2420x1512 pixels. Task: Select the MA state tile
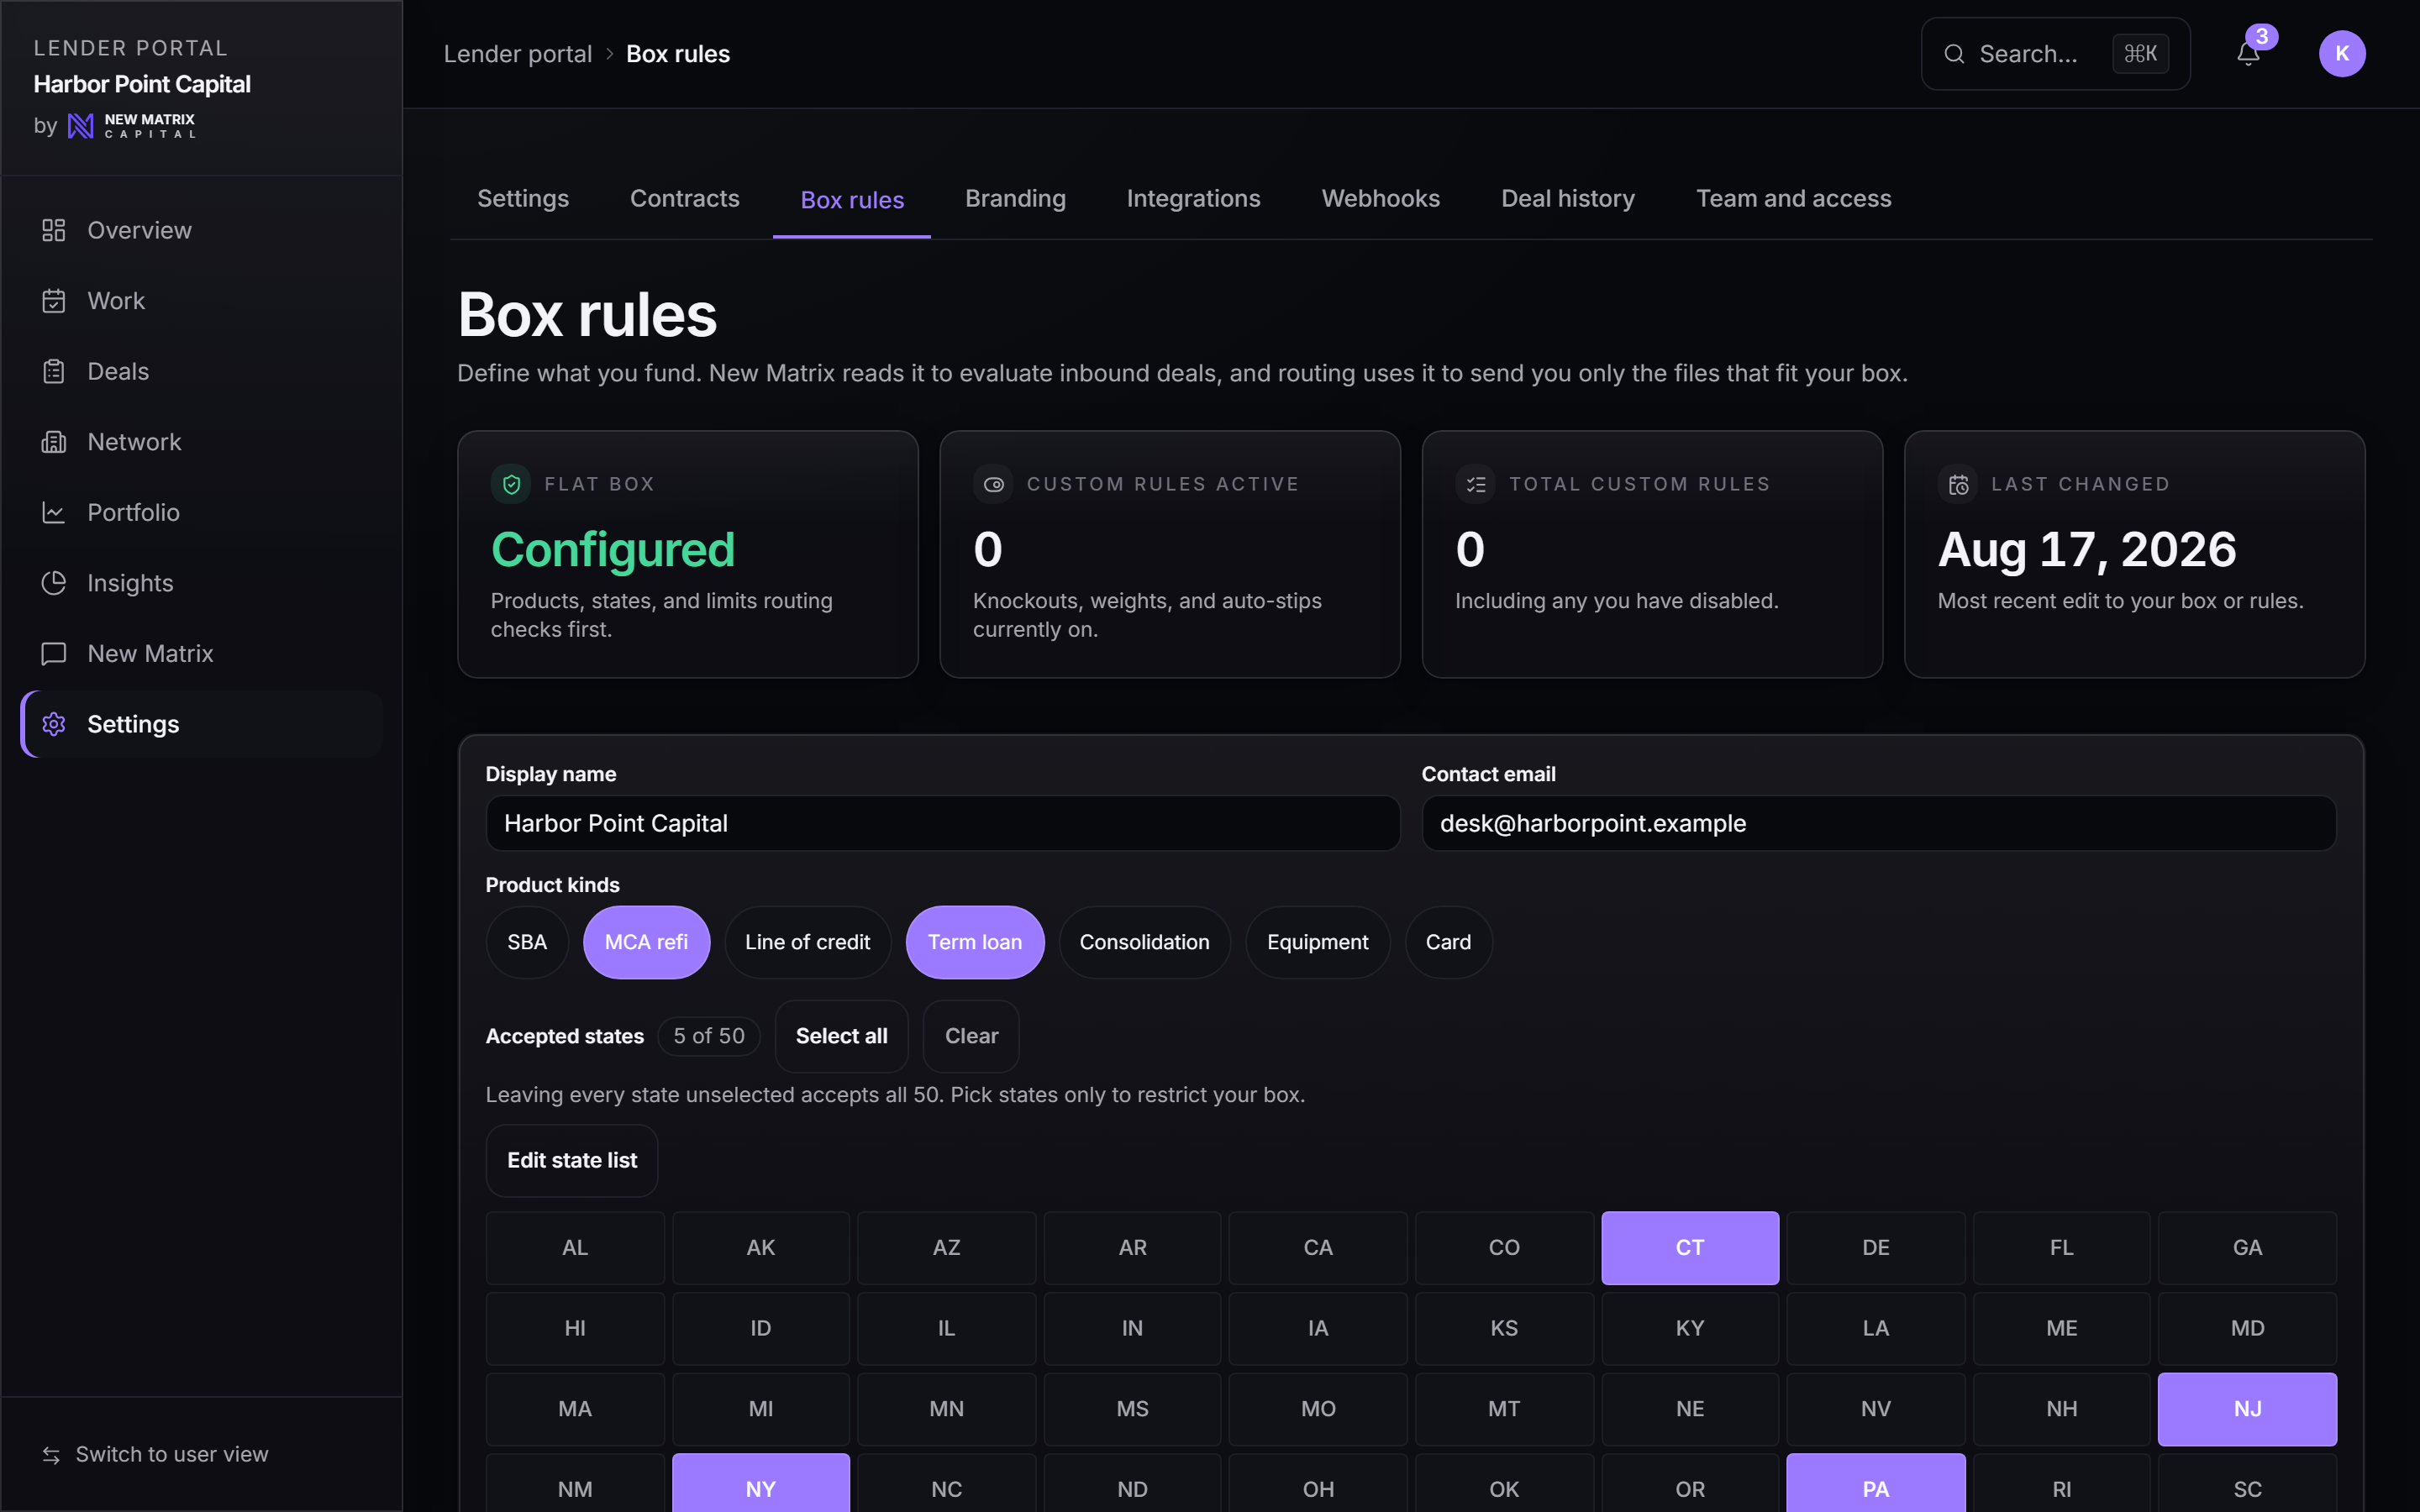tap(575, 1409)
